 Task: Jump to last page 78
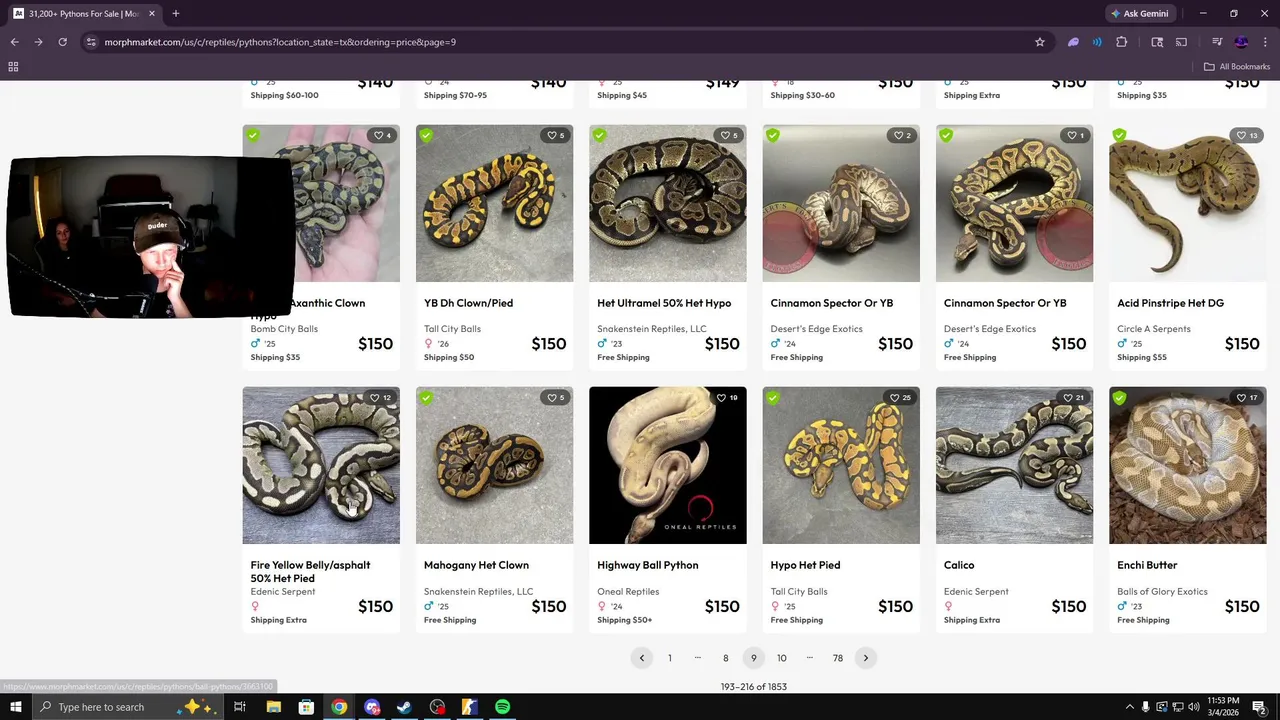[838, 658]
